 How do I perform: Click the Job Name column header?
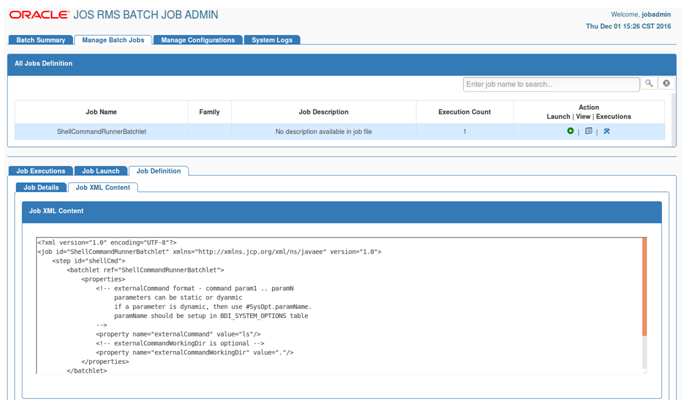(101, 112)
